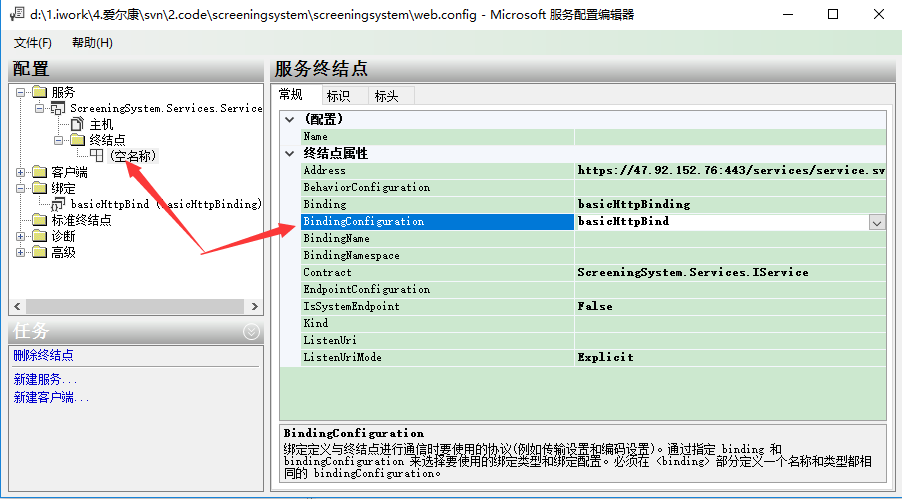Click the tree scrollbar left arrow

tap(17, 306)
